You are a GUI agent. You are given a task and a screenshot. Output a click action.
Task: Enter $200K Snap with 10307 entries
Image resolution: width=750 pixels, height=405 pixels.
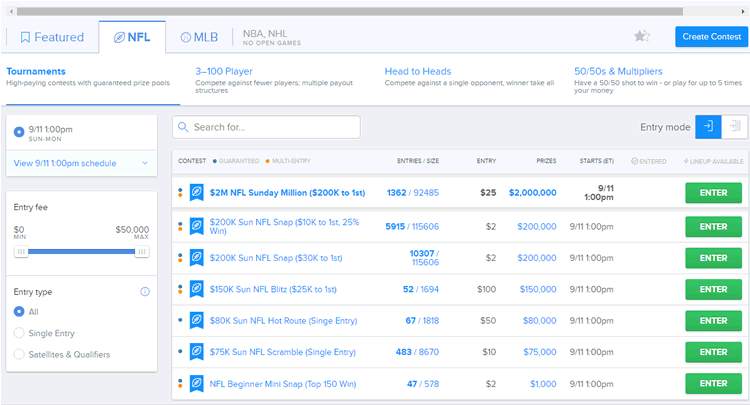click(713, 258)
